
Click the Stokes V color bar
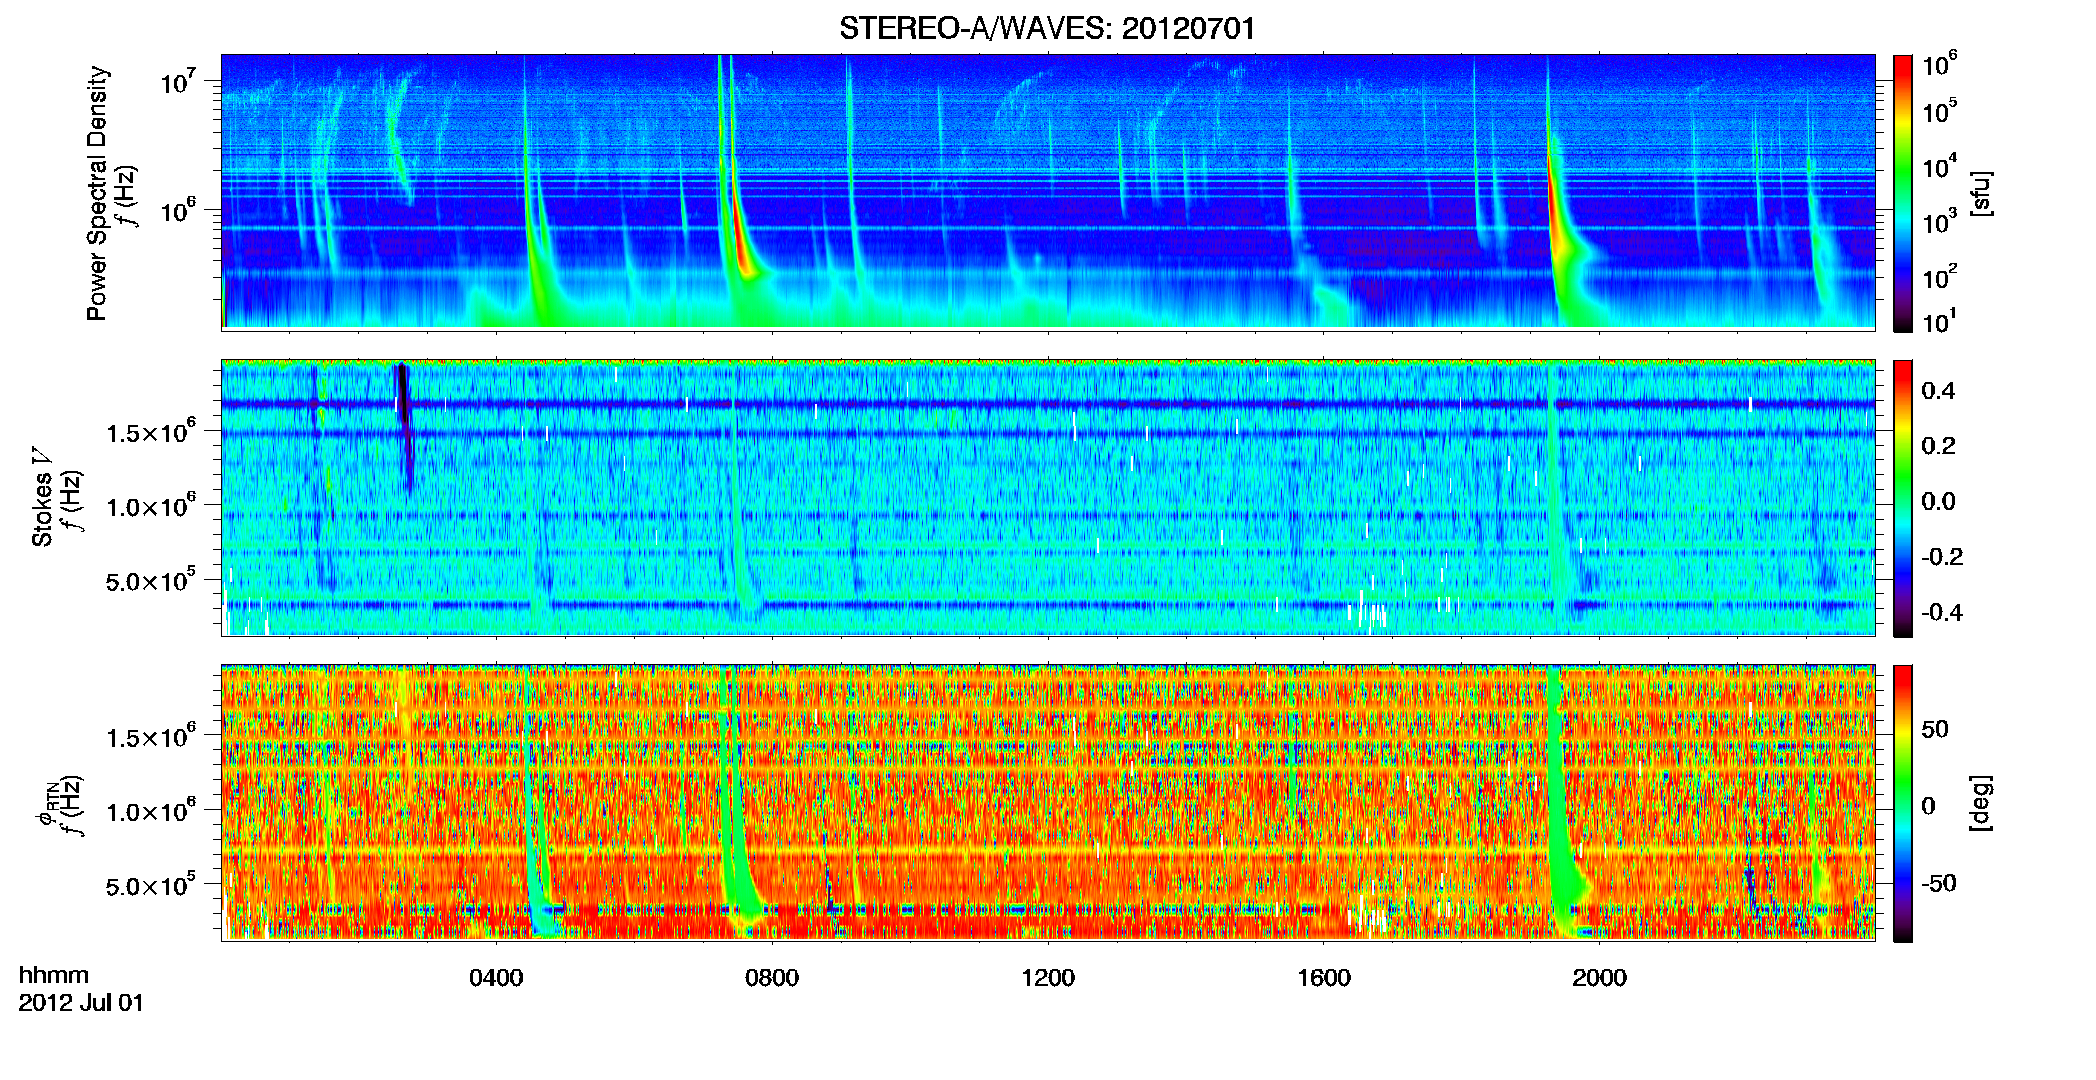[x=1903, y=498]
